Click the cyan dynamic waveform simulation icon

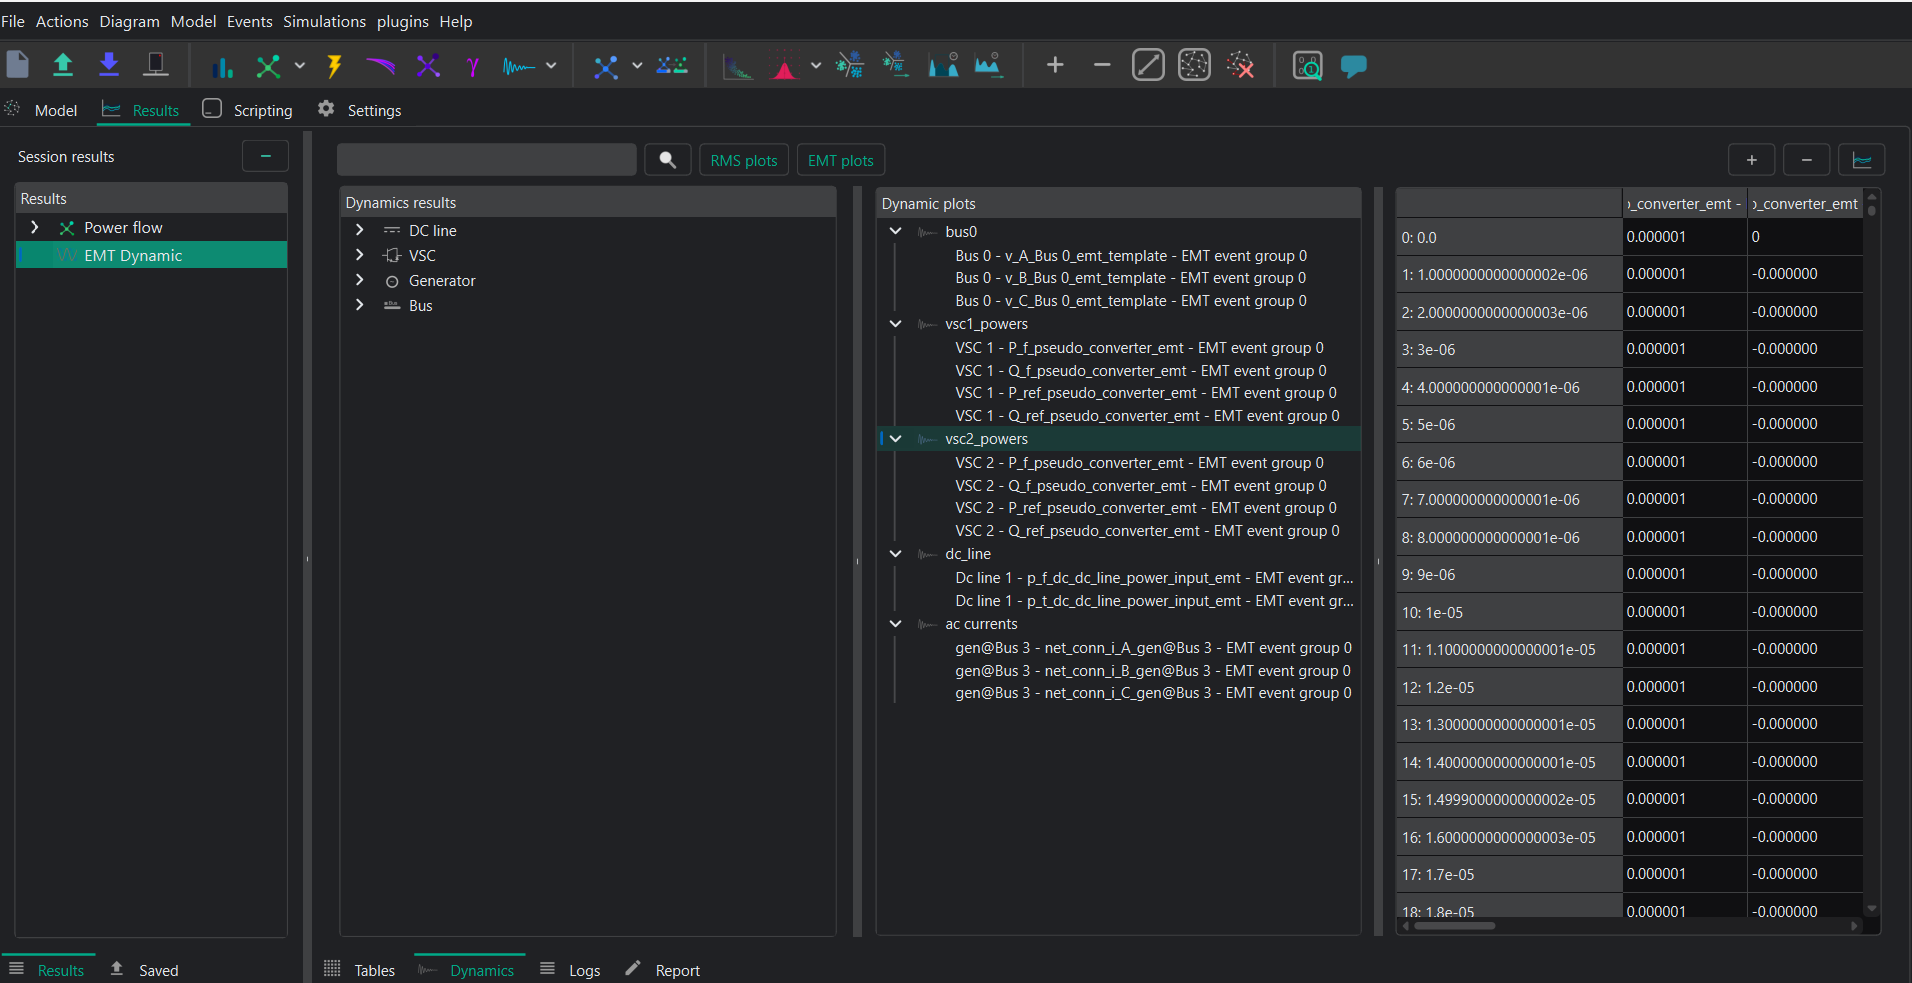pyautogui.click(x=518, y=66)
